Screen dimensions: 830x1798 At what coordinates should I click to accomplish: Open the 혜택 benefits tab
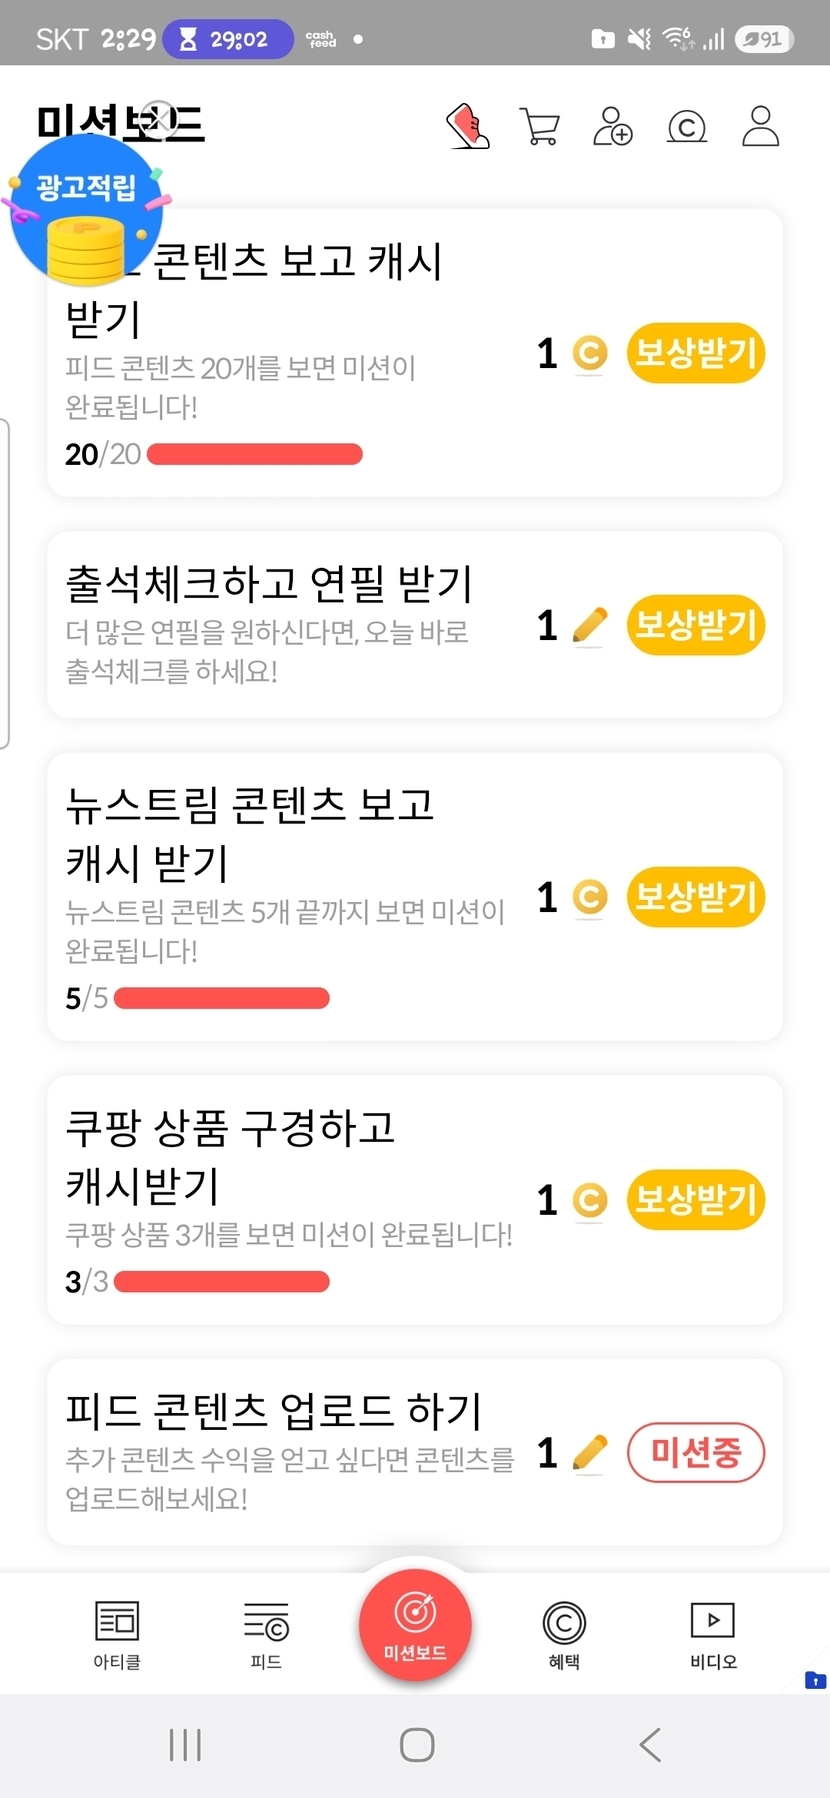point(564,1632)
